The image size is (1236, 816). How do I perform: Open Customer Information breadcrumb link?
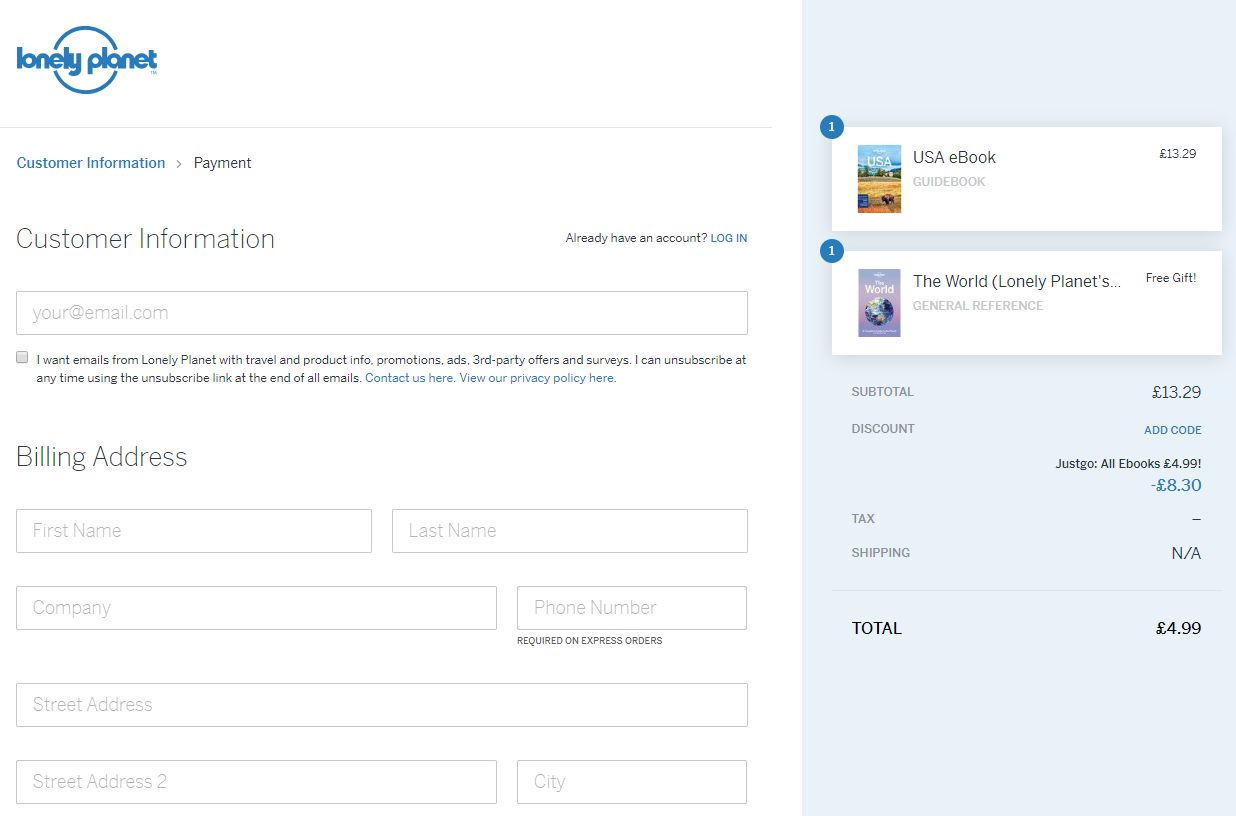[91, 163]
